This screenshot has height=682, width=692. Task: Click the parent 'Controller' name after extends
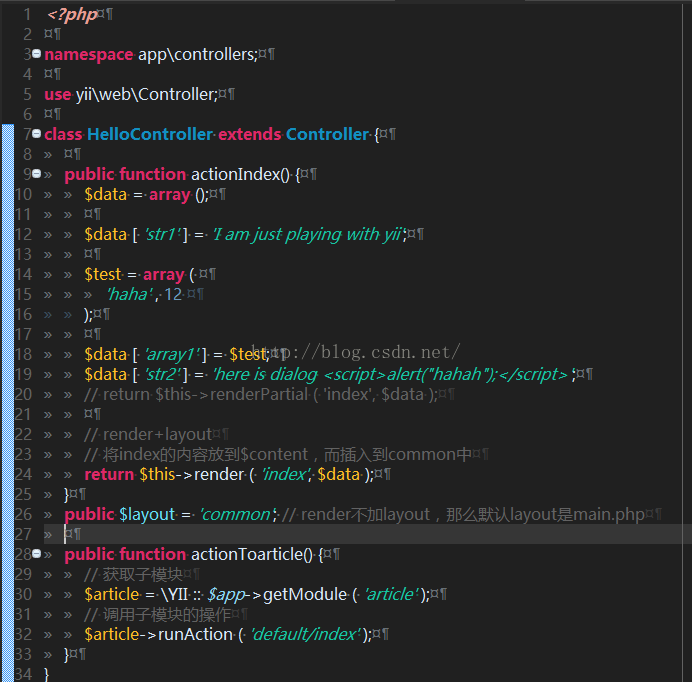point(327,134)
